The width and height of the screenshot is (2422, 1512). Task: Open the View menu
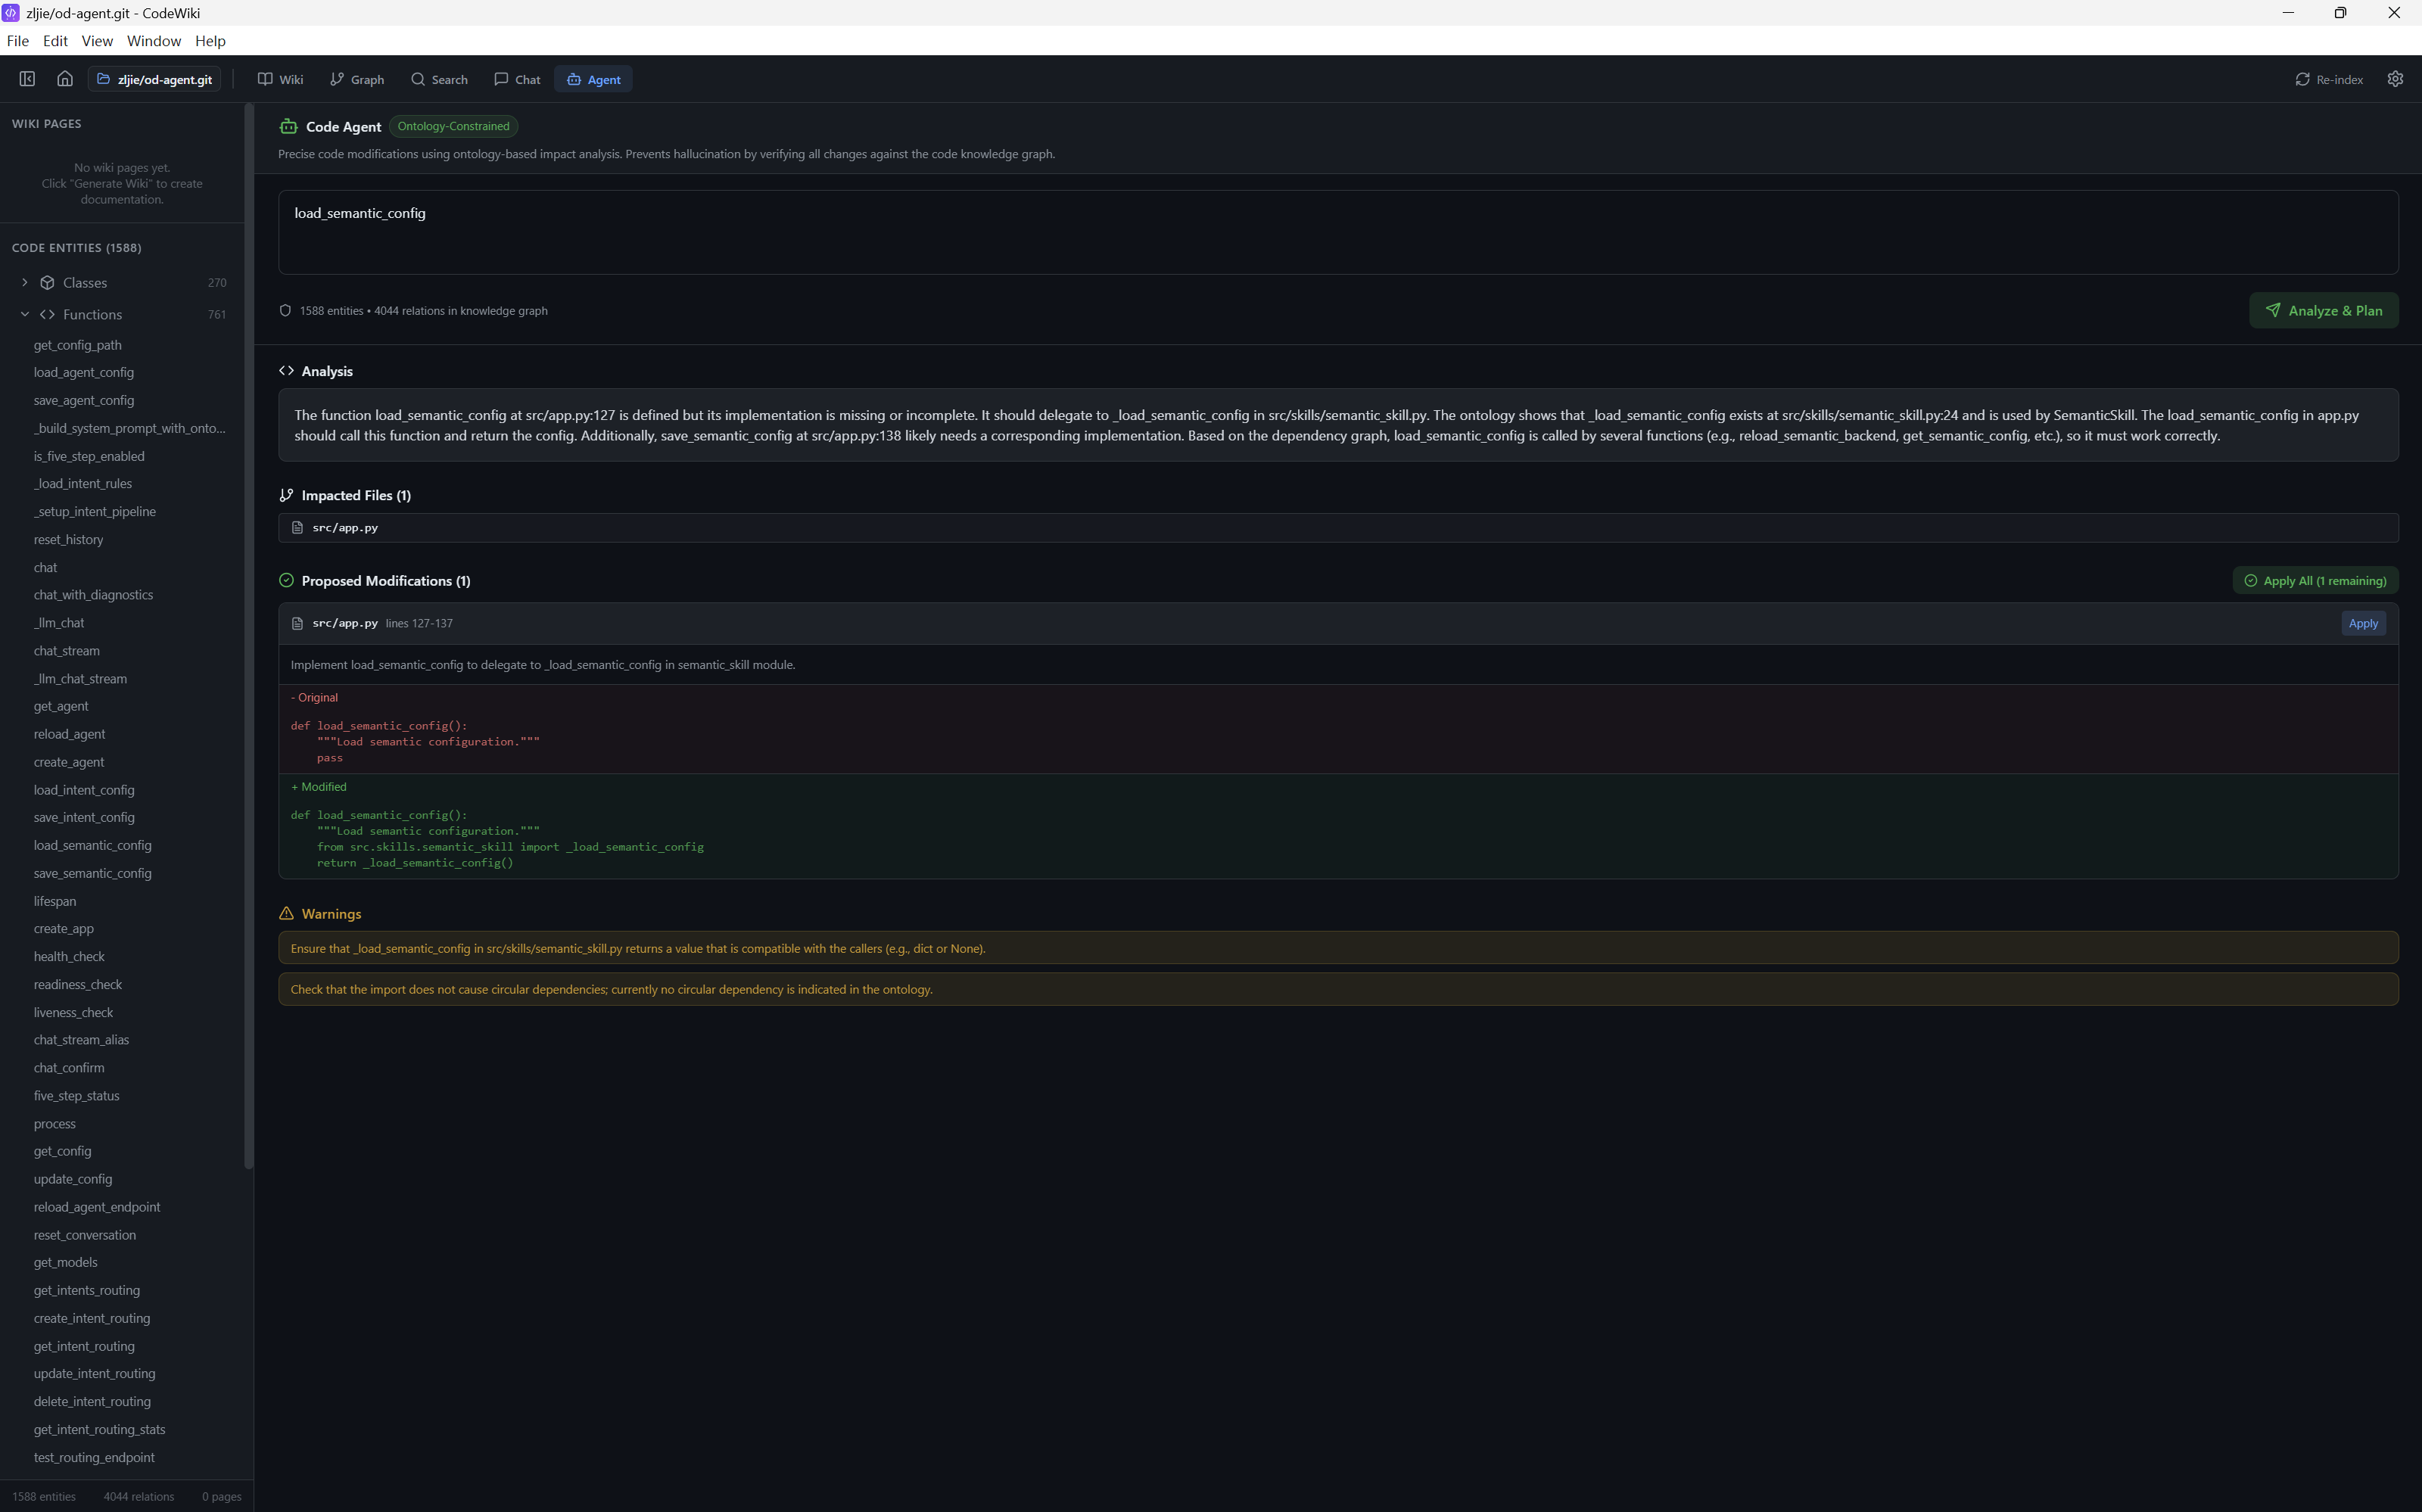(97, 41)
